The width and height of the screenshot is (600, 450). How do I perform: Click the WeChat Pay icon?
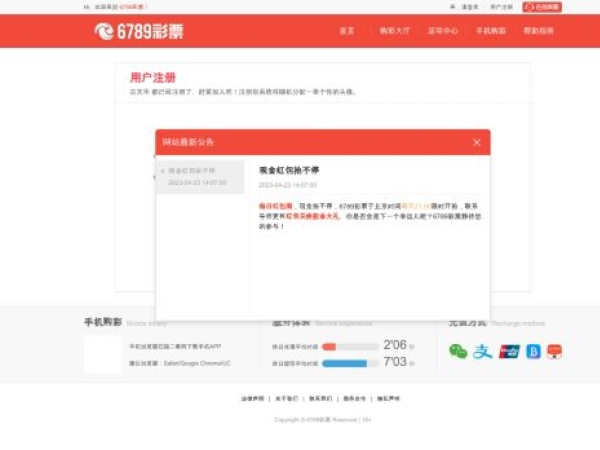(x=458, y=351)
